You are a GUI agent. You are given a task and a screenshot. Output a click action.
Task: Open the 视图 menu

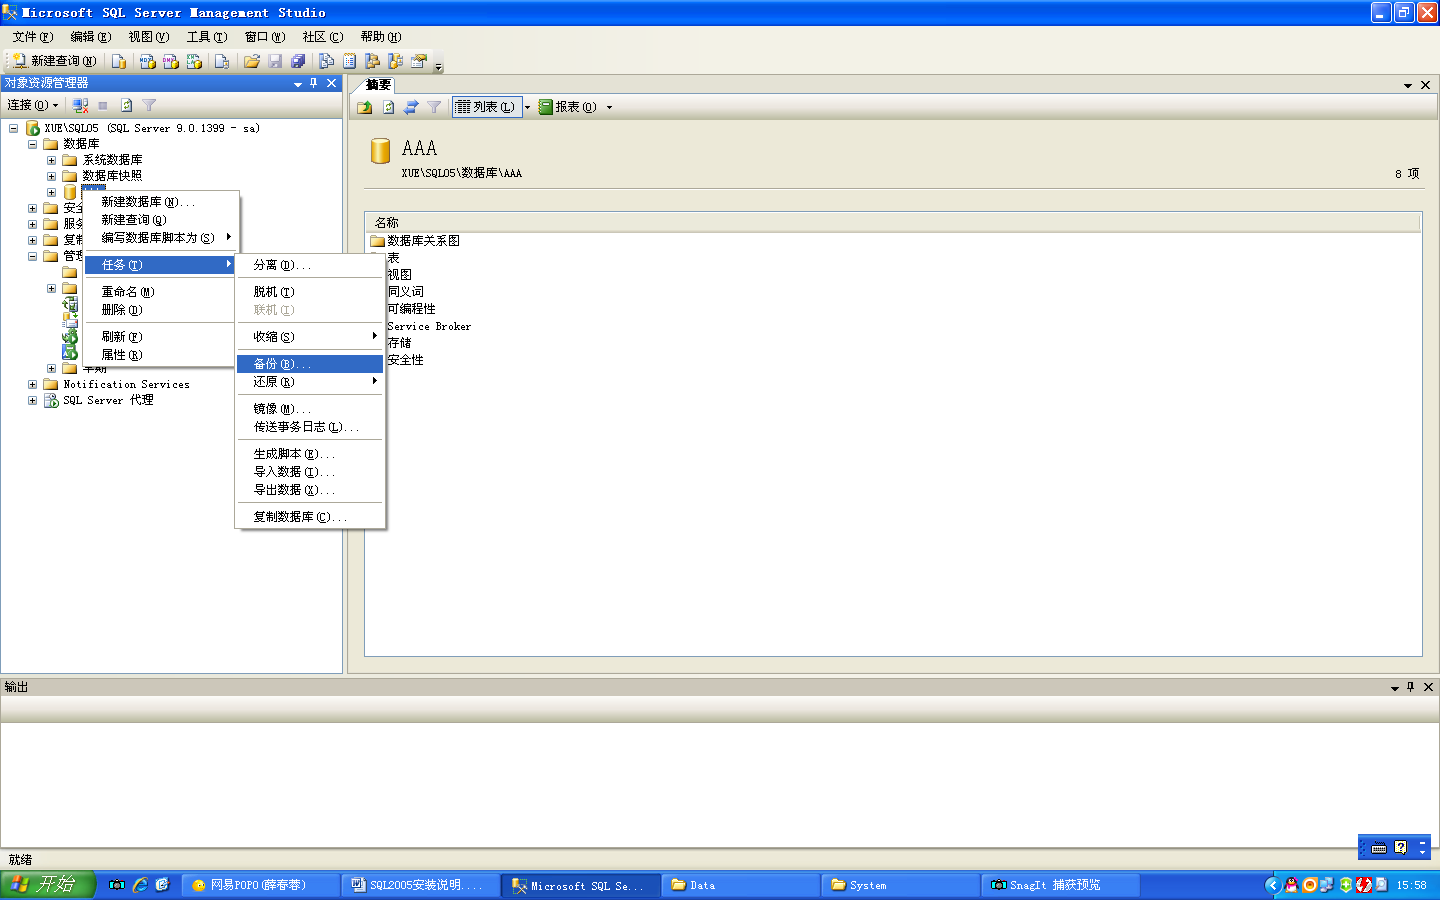(x=149, y=37)
